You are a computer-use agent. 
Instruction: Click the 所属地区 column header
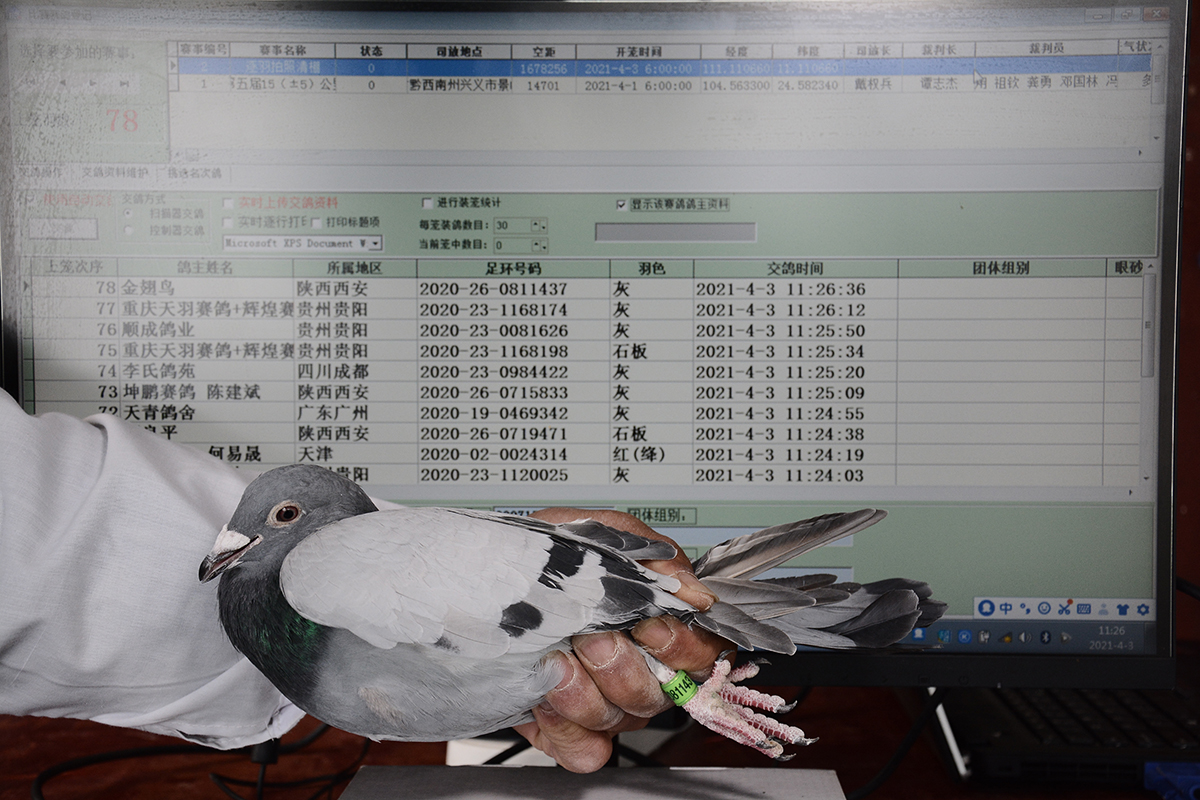pyautogui.click(x=355, y=268)
